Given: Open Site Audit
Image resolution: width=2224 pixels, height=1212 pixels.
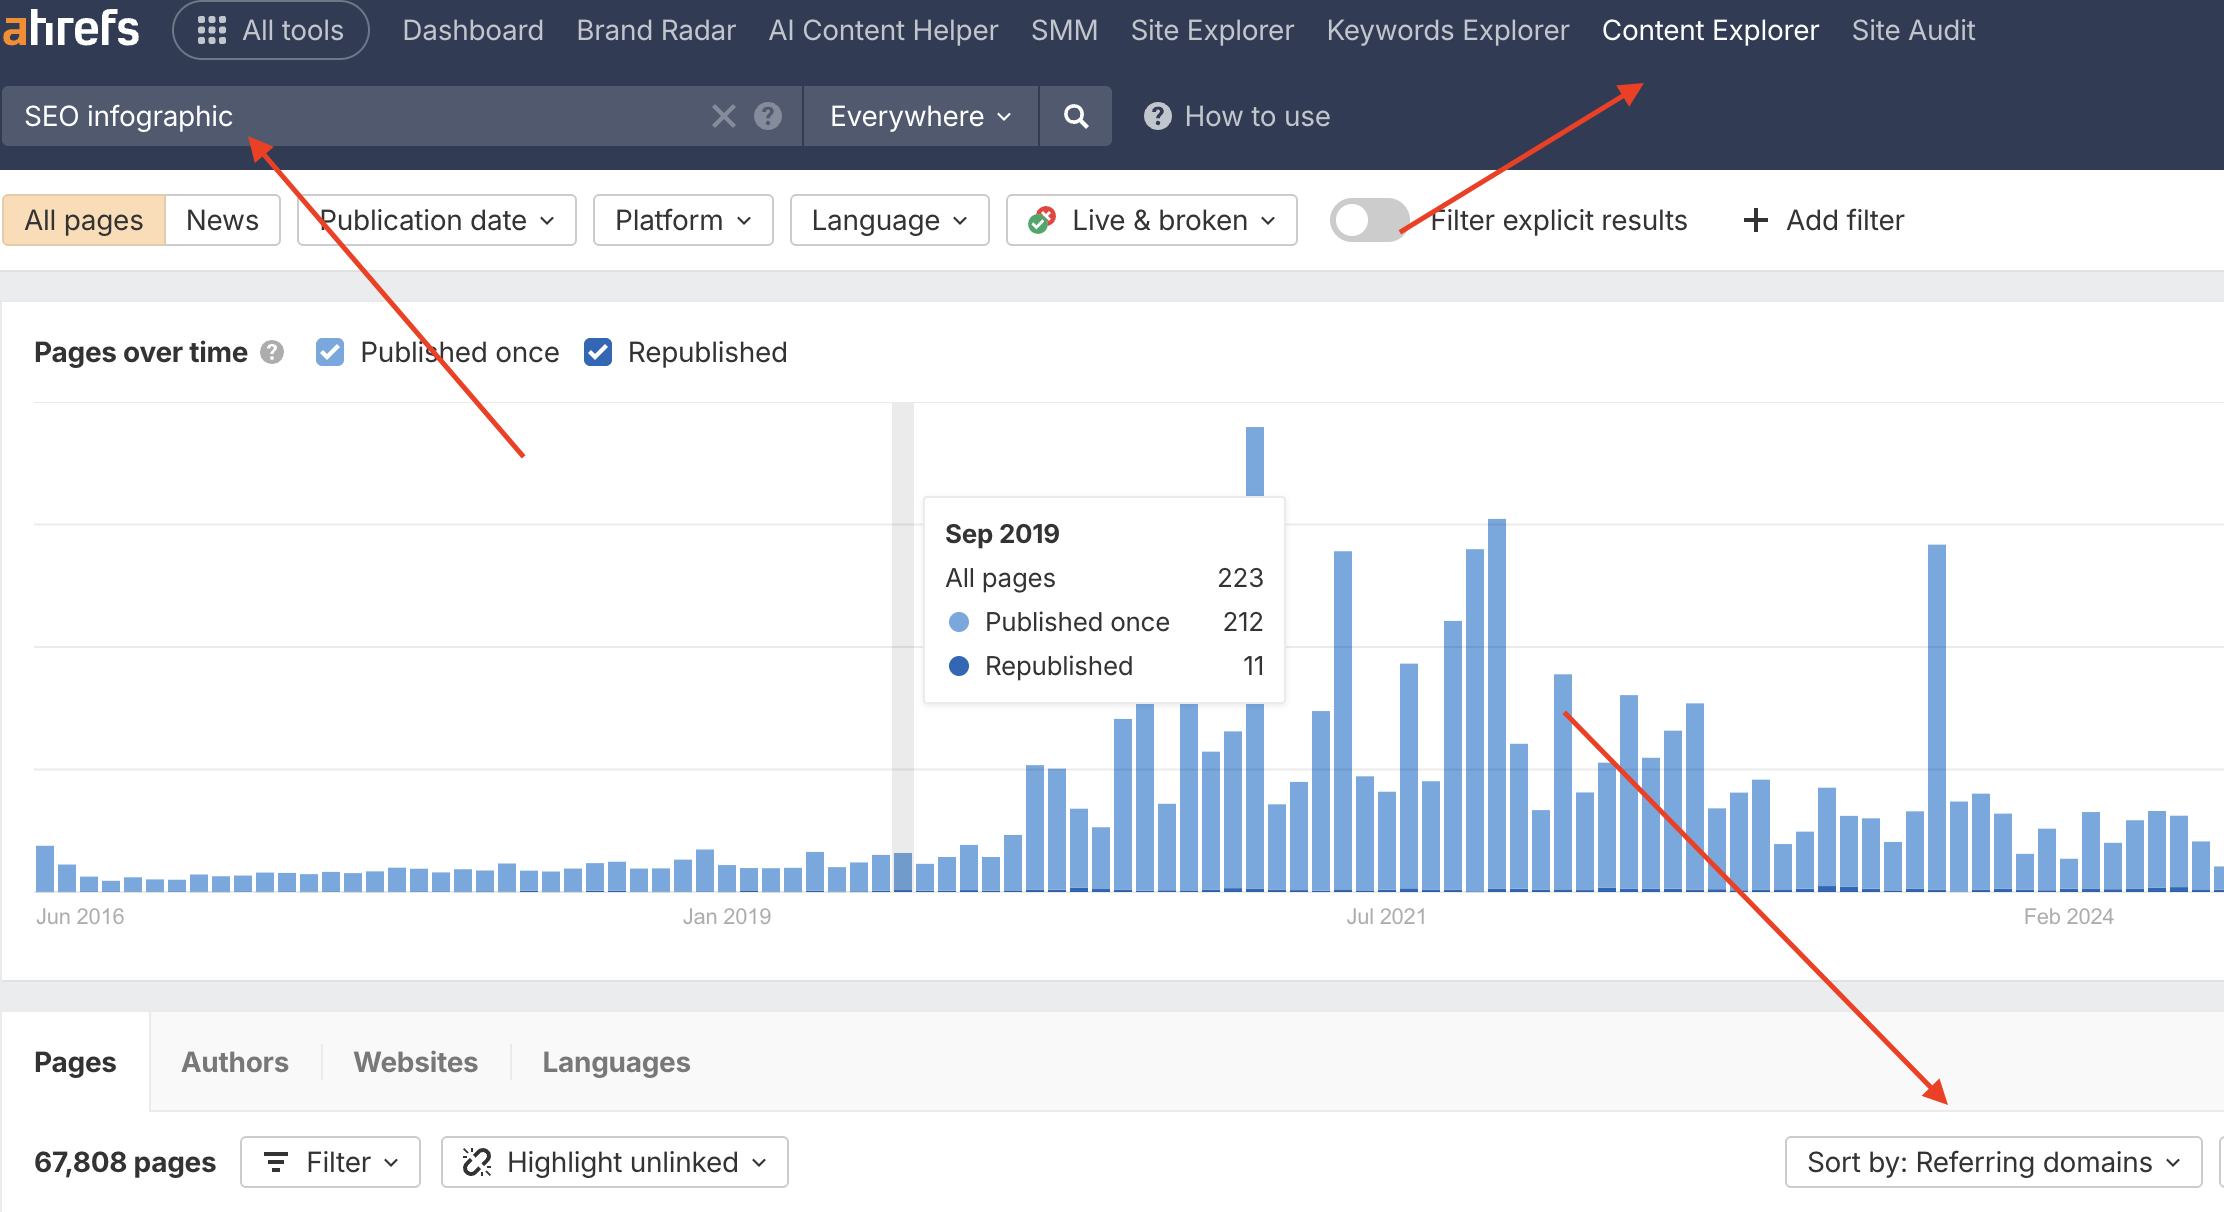Looking at the screenshot, I should (1913, 30).
